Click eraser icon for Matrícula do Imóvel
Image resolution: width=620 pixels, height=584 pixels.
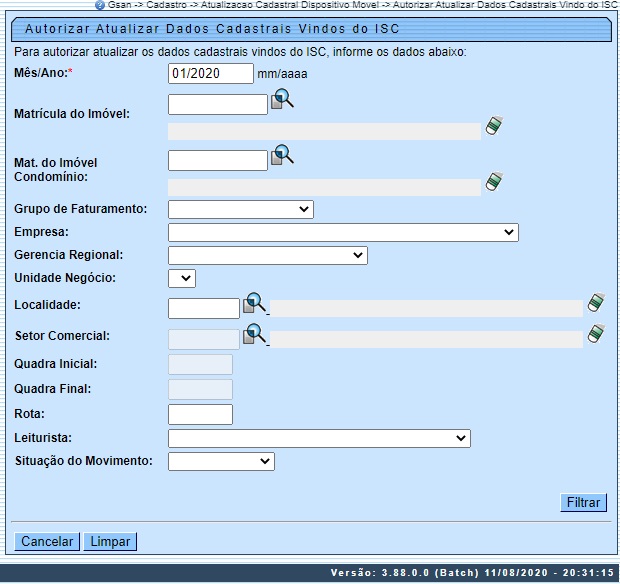(x=493, y=125)
